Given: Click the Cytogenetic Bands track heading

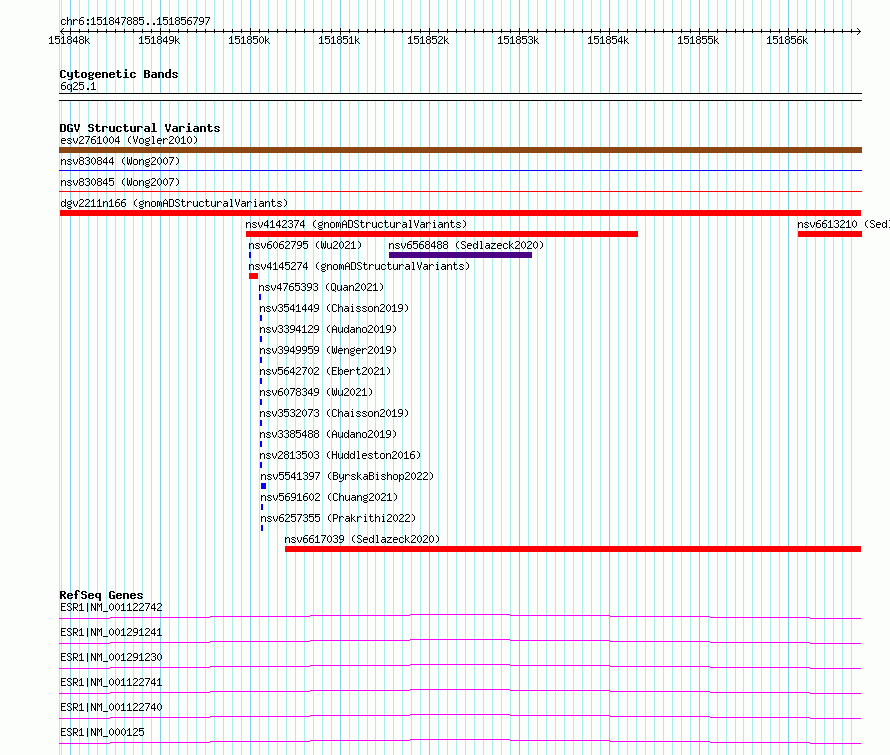Looking at the screenshot, I should pos(119,74).
